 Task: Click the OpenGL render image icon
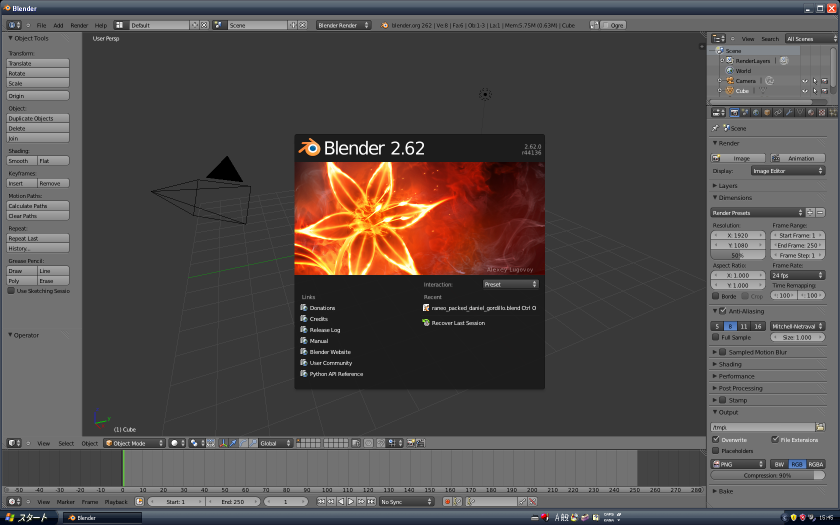tap(410, 443)
